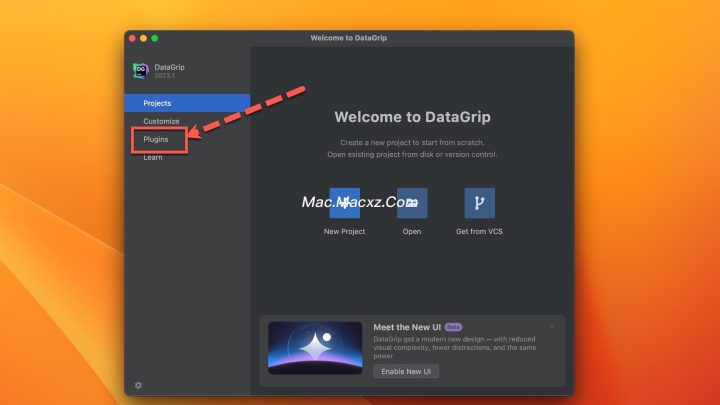Click the New Project plus icon
The width and height of the screenshot is (720, 405).
click(x=344, y=203)
